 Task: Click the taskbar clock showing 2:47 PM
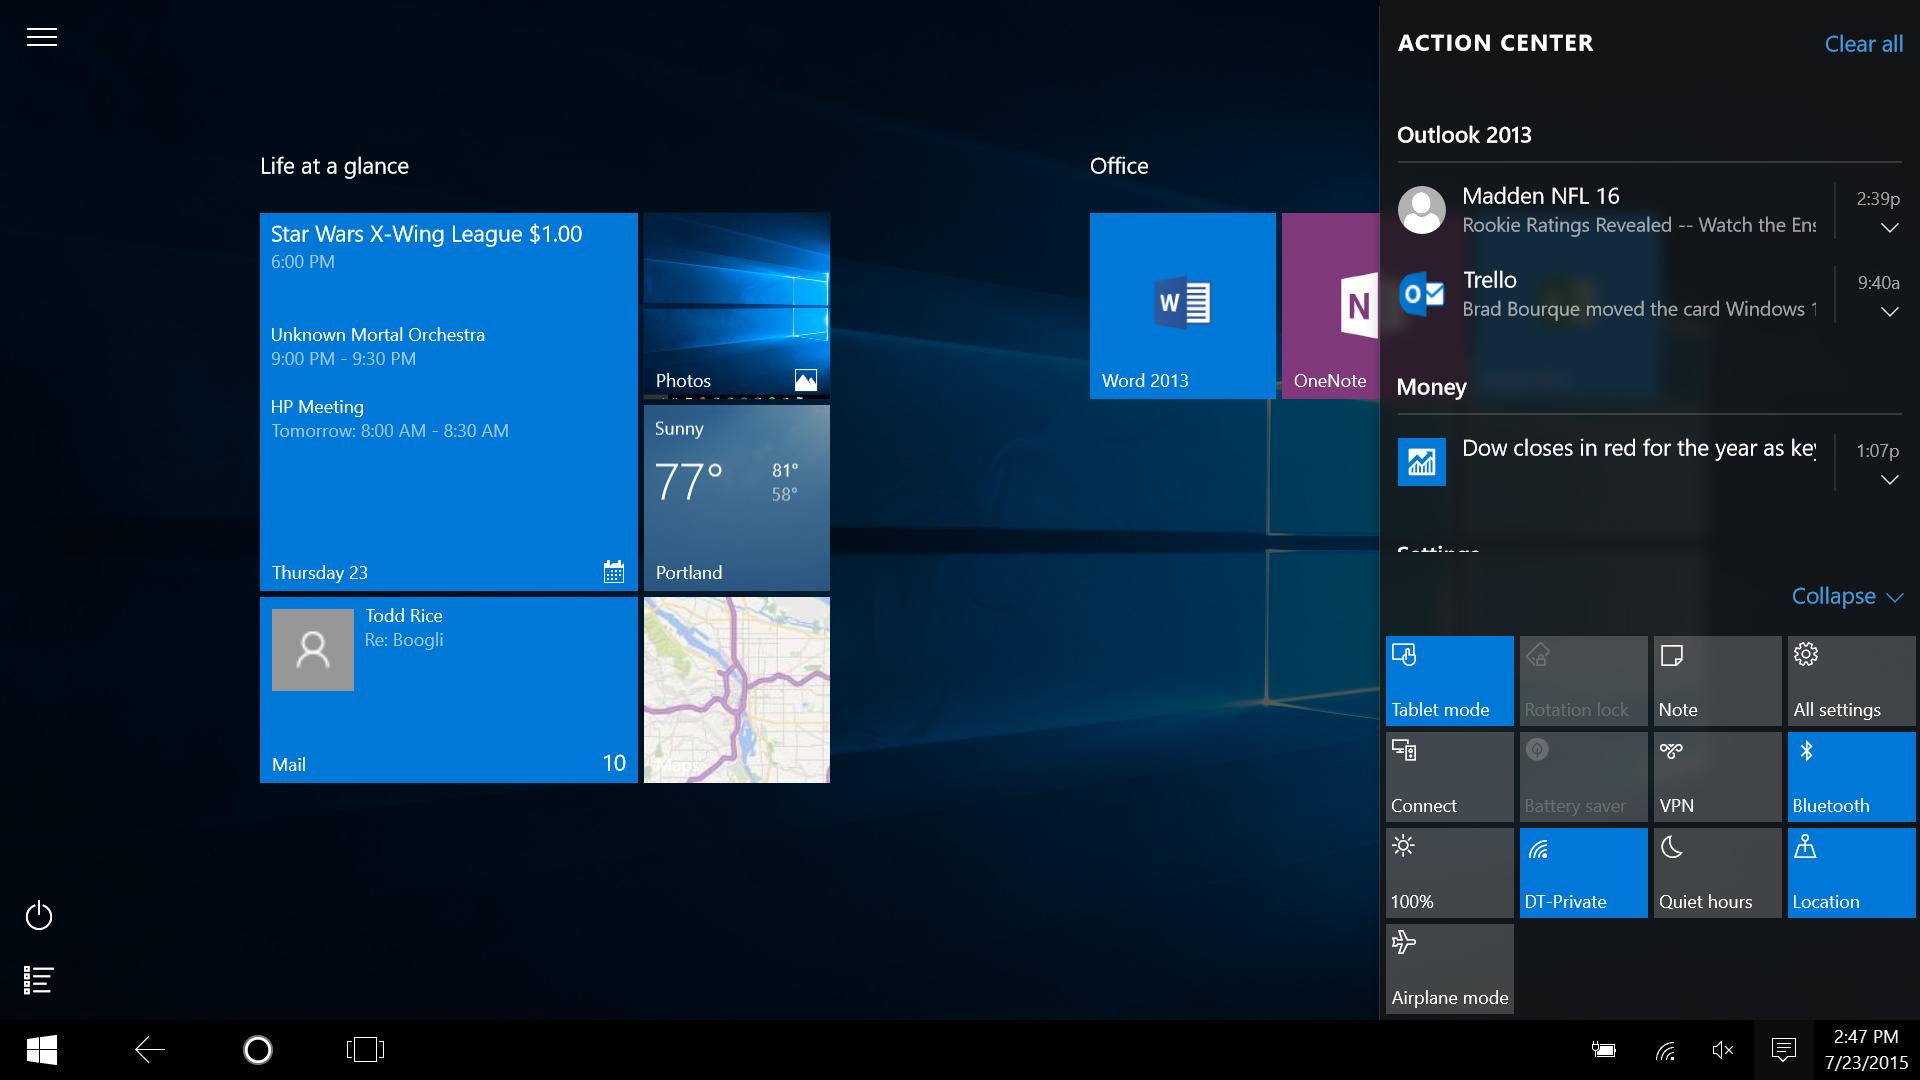[1866, 1050]
